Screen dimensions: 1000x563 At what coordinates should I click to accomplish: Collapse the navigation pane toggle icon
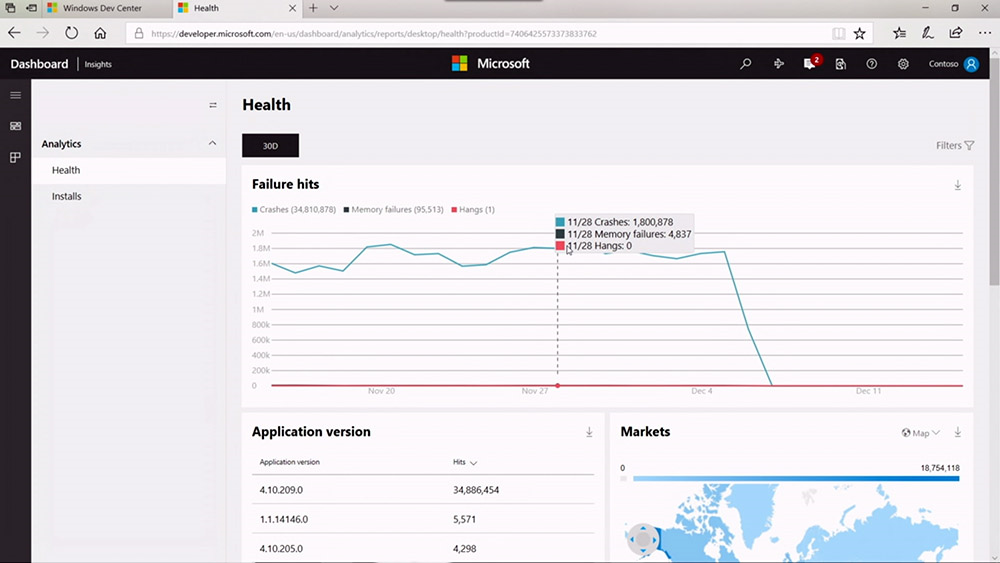coord(213,105)
